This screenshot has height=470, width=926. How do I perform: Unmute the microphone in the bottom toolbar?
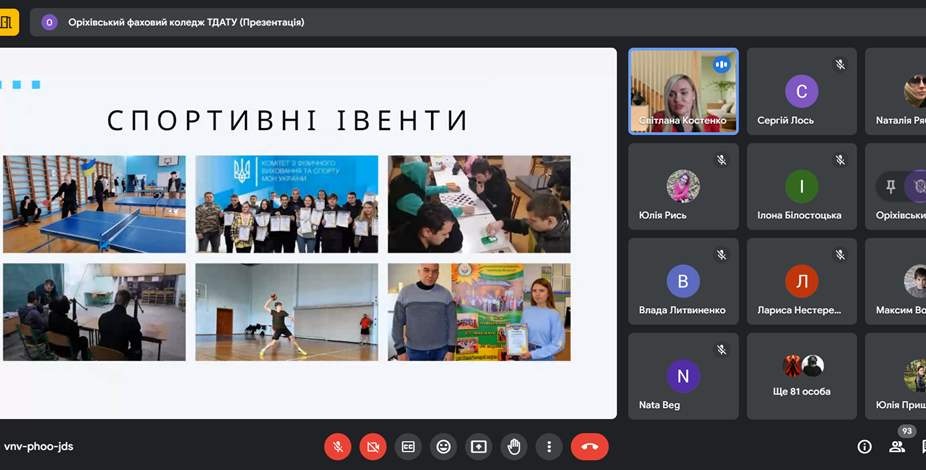338,446
